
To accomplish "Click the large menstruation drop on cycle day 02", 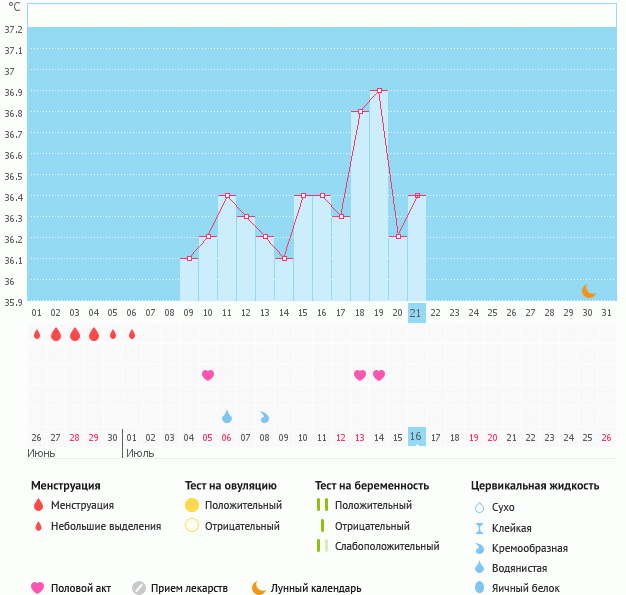I will [x=56, y=334].
